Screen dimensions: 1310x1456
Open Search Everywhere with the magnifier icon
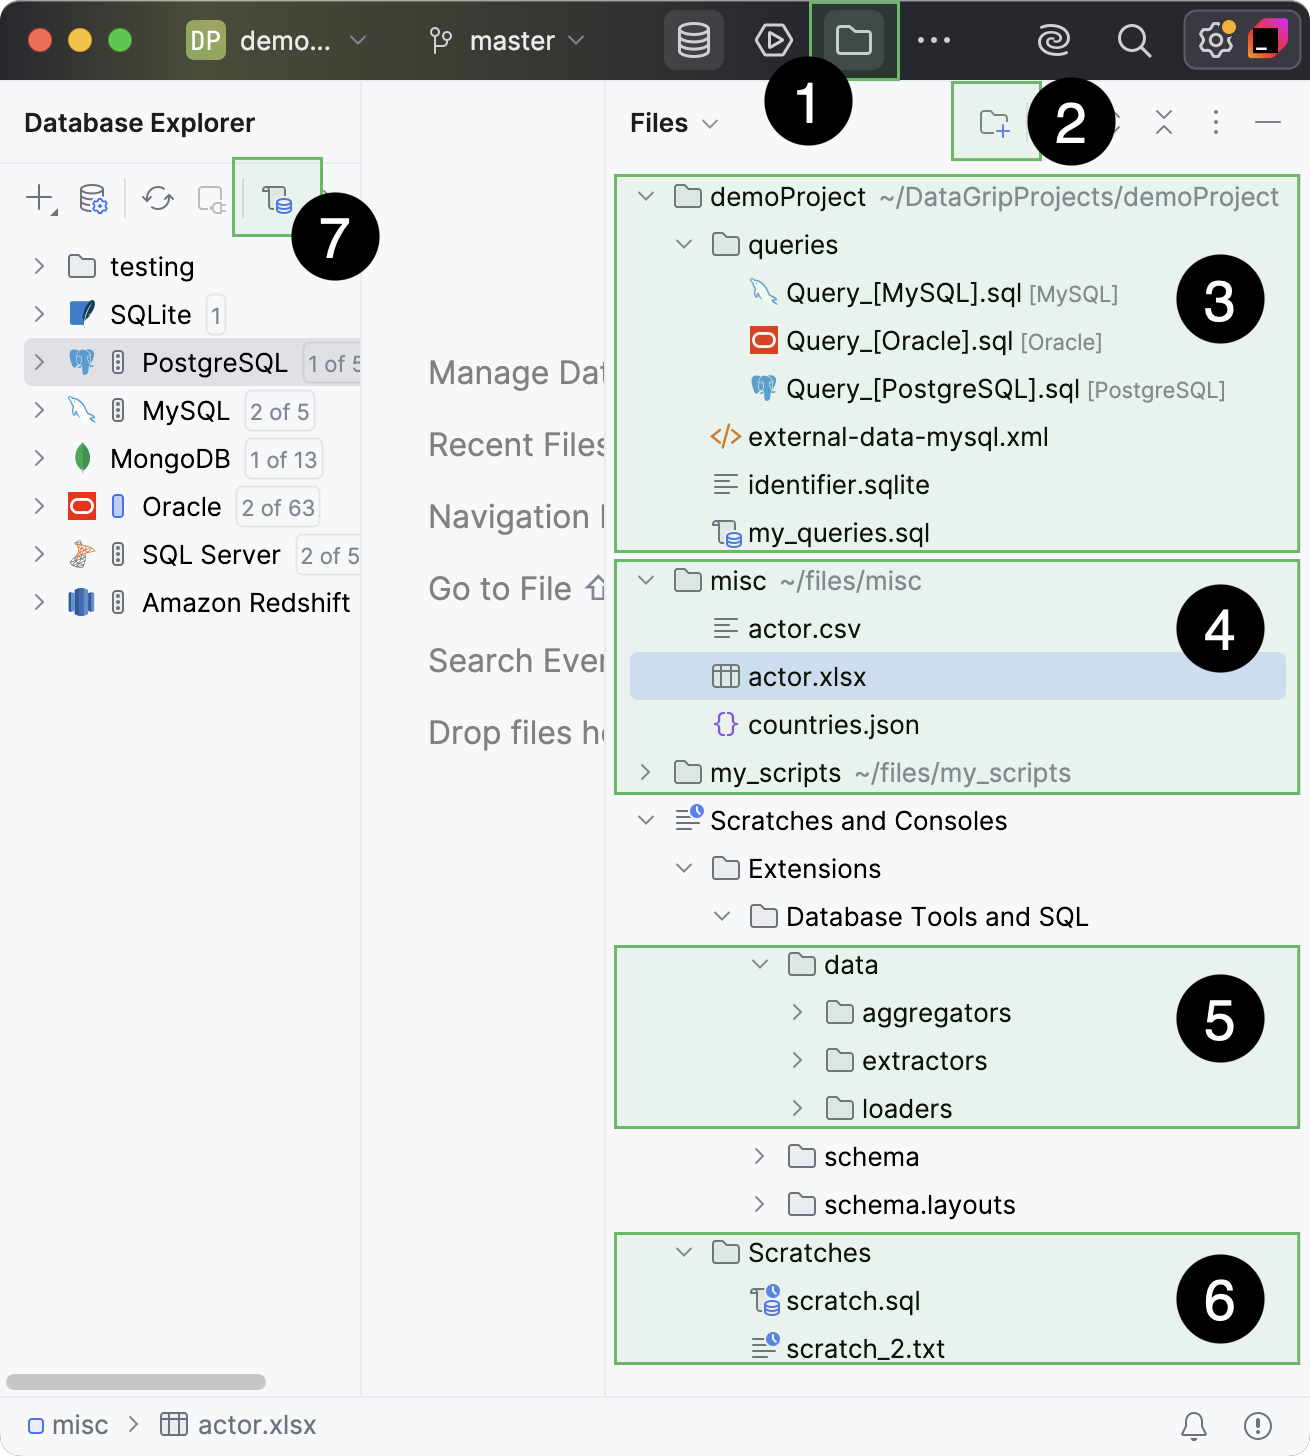[1133, 40]
